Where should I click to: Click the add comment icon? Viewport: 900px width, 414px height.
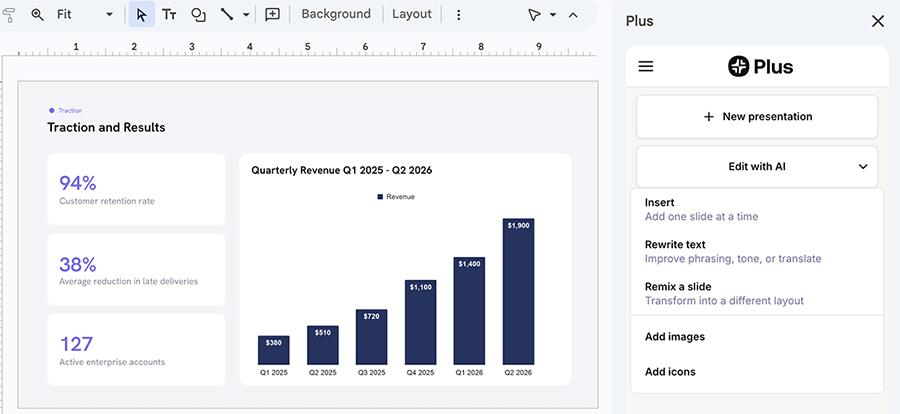click(x=272, y=14)
